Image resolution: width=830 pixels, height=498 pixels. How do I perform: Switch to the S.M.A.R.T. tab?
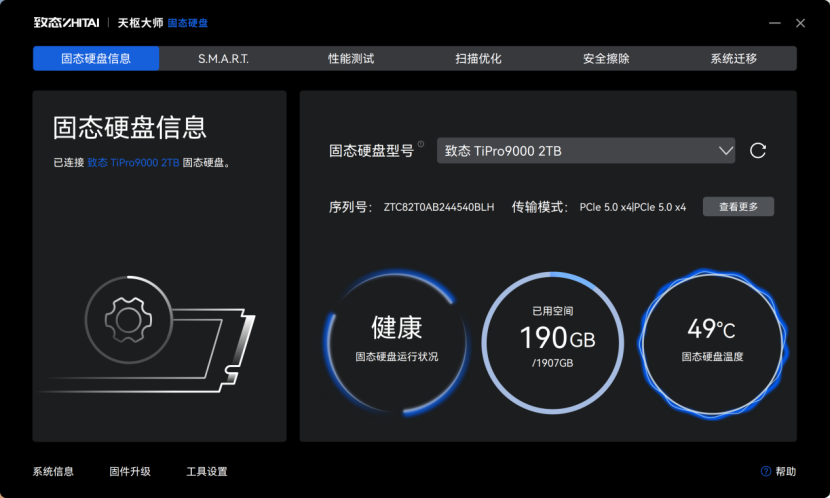223,59
